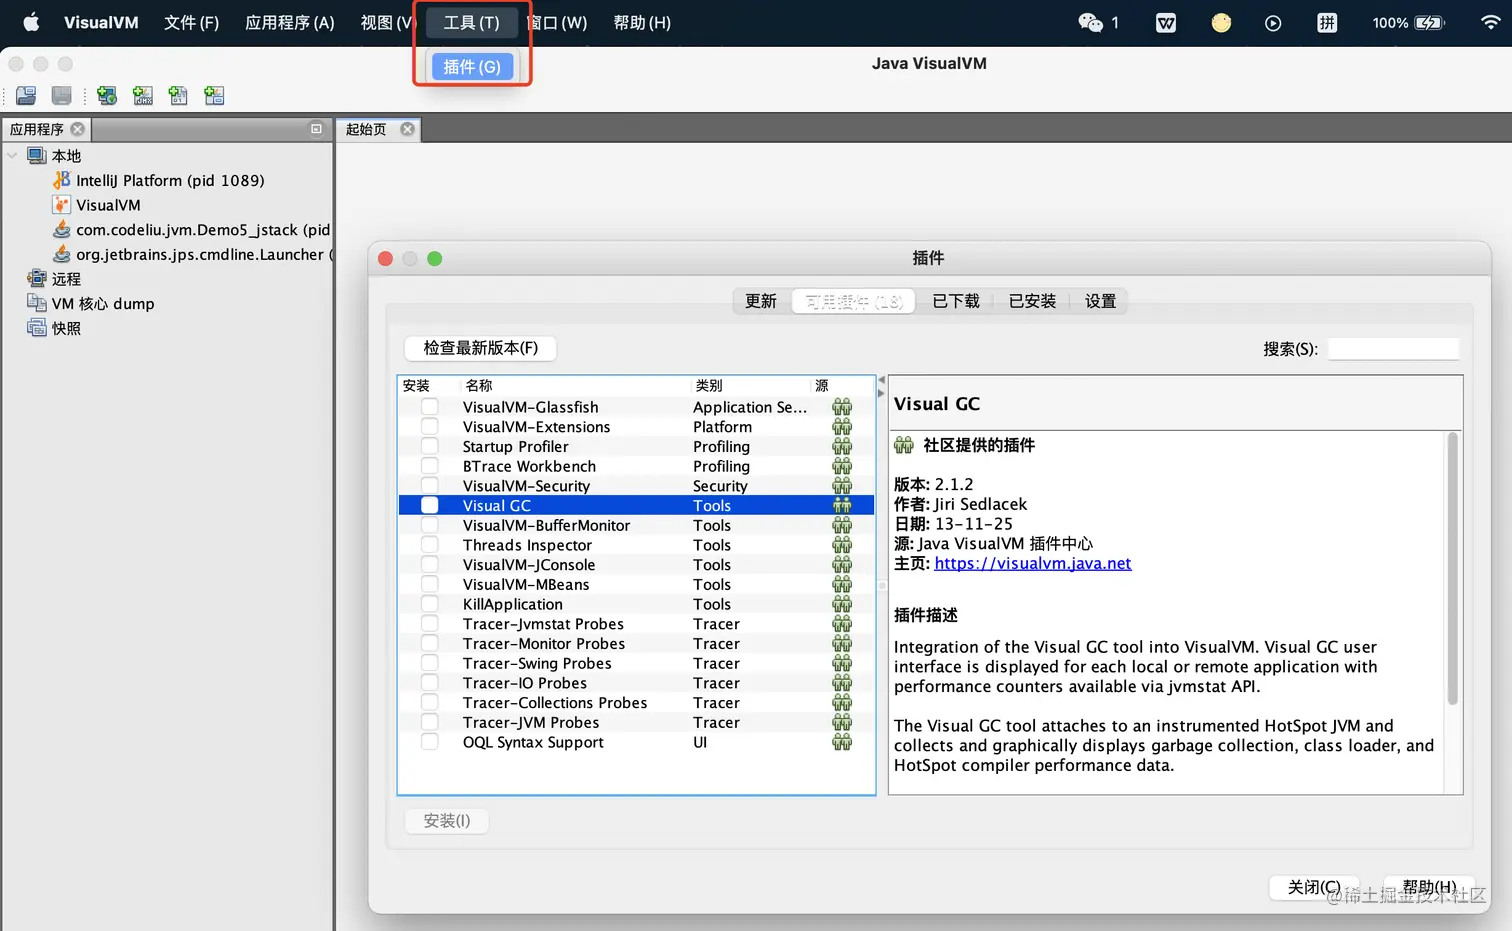This screenshot has height=931, width=1512.
Task: Select the Tracer-Collections Probes row
Action: (637, 703)
